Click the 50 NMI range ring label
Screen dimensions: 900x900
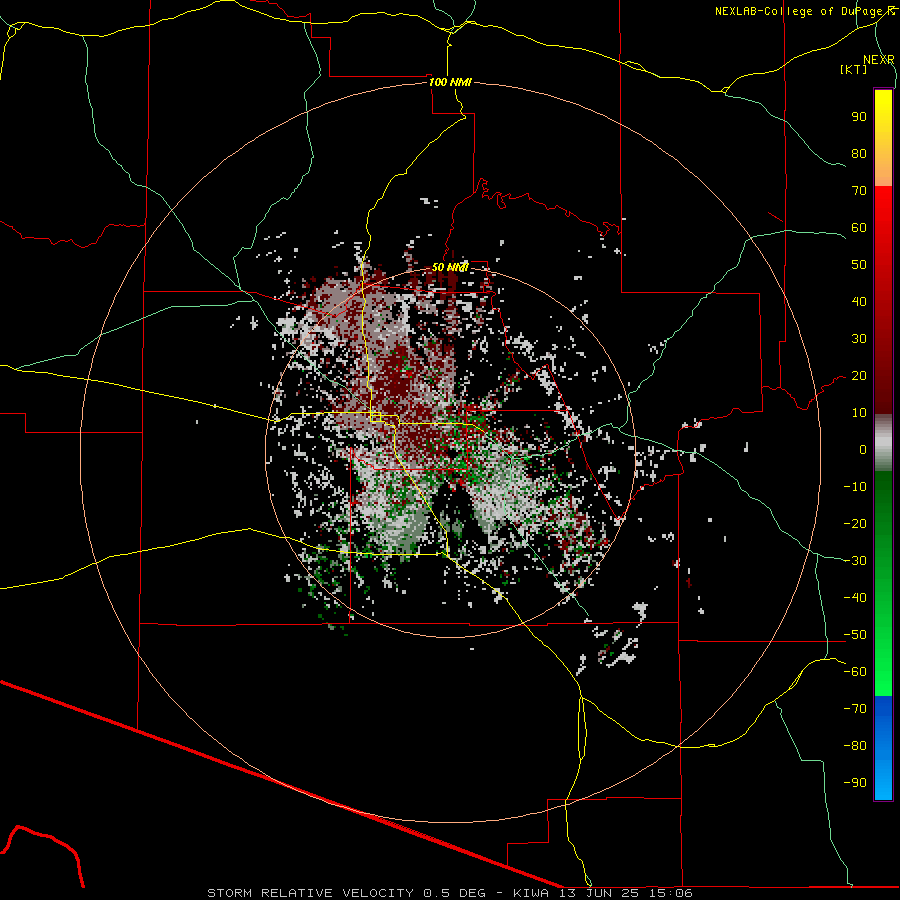[x=450, y=267]
